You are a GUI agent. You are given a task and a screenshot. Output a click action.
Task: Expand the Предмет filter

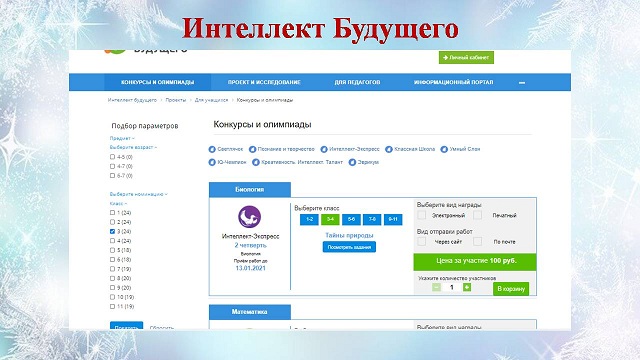[x=122, y=138]
